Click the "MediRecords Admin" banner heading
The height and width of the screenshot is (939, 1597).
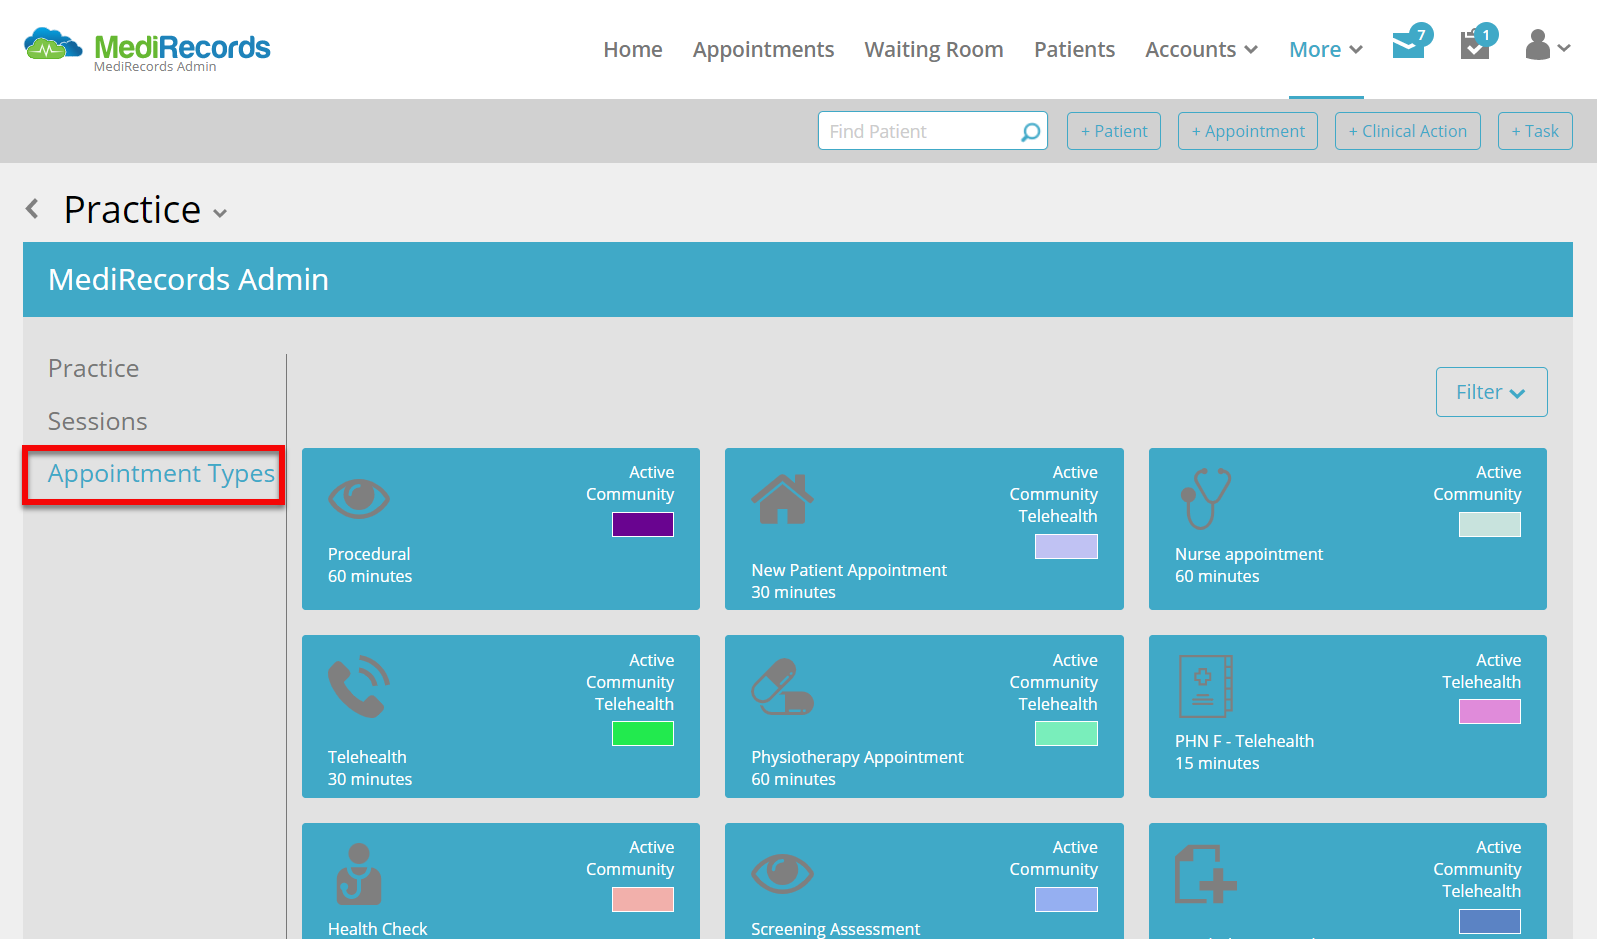click(188, 279)
